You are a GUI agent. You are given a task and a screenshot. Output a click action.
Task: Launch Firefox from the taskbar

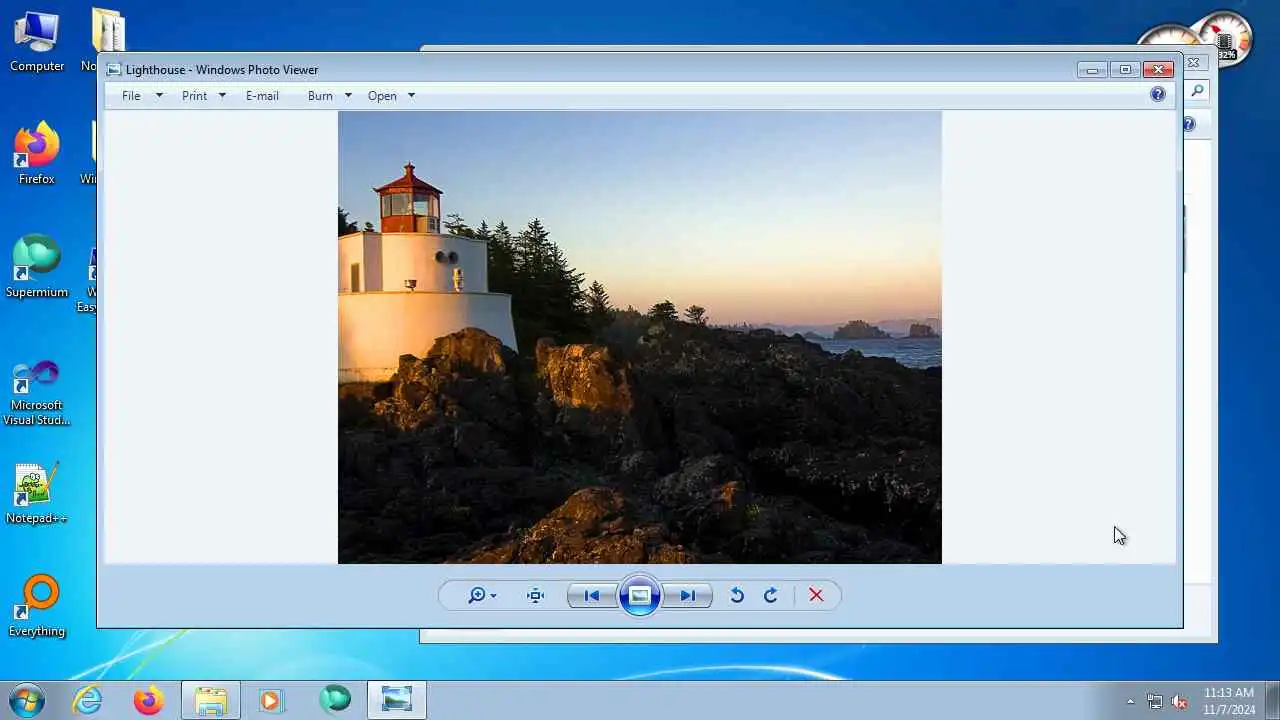[149, 700]
